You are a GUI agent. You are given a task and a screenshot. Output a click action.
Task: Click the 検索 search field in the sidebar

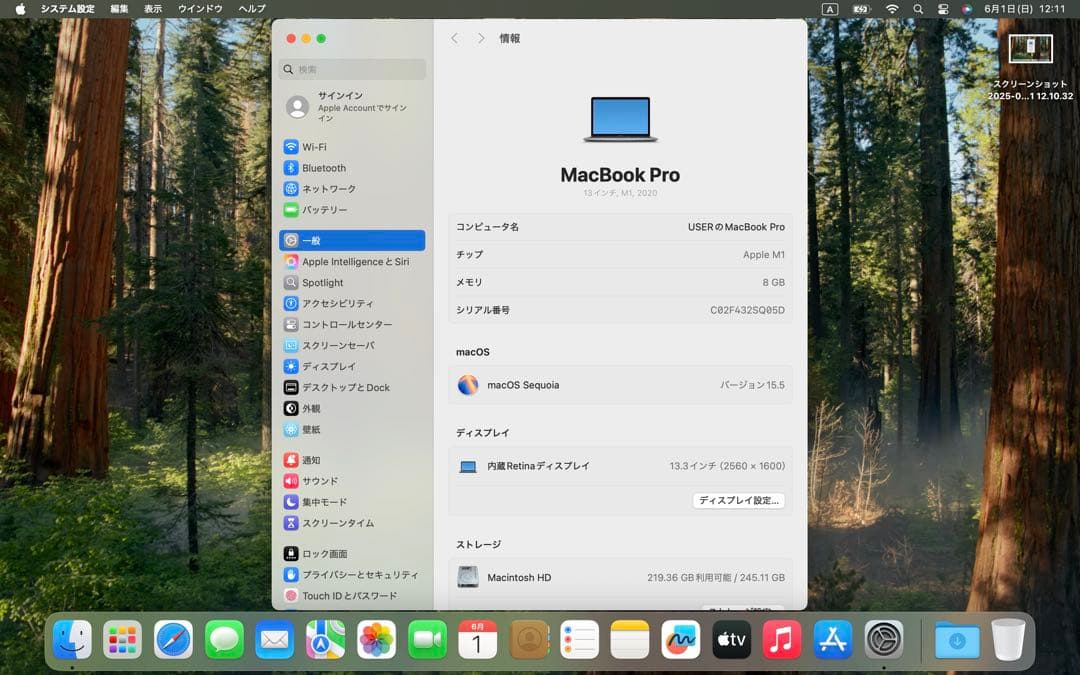(351, 69)
